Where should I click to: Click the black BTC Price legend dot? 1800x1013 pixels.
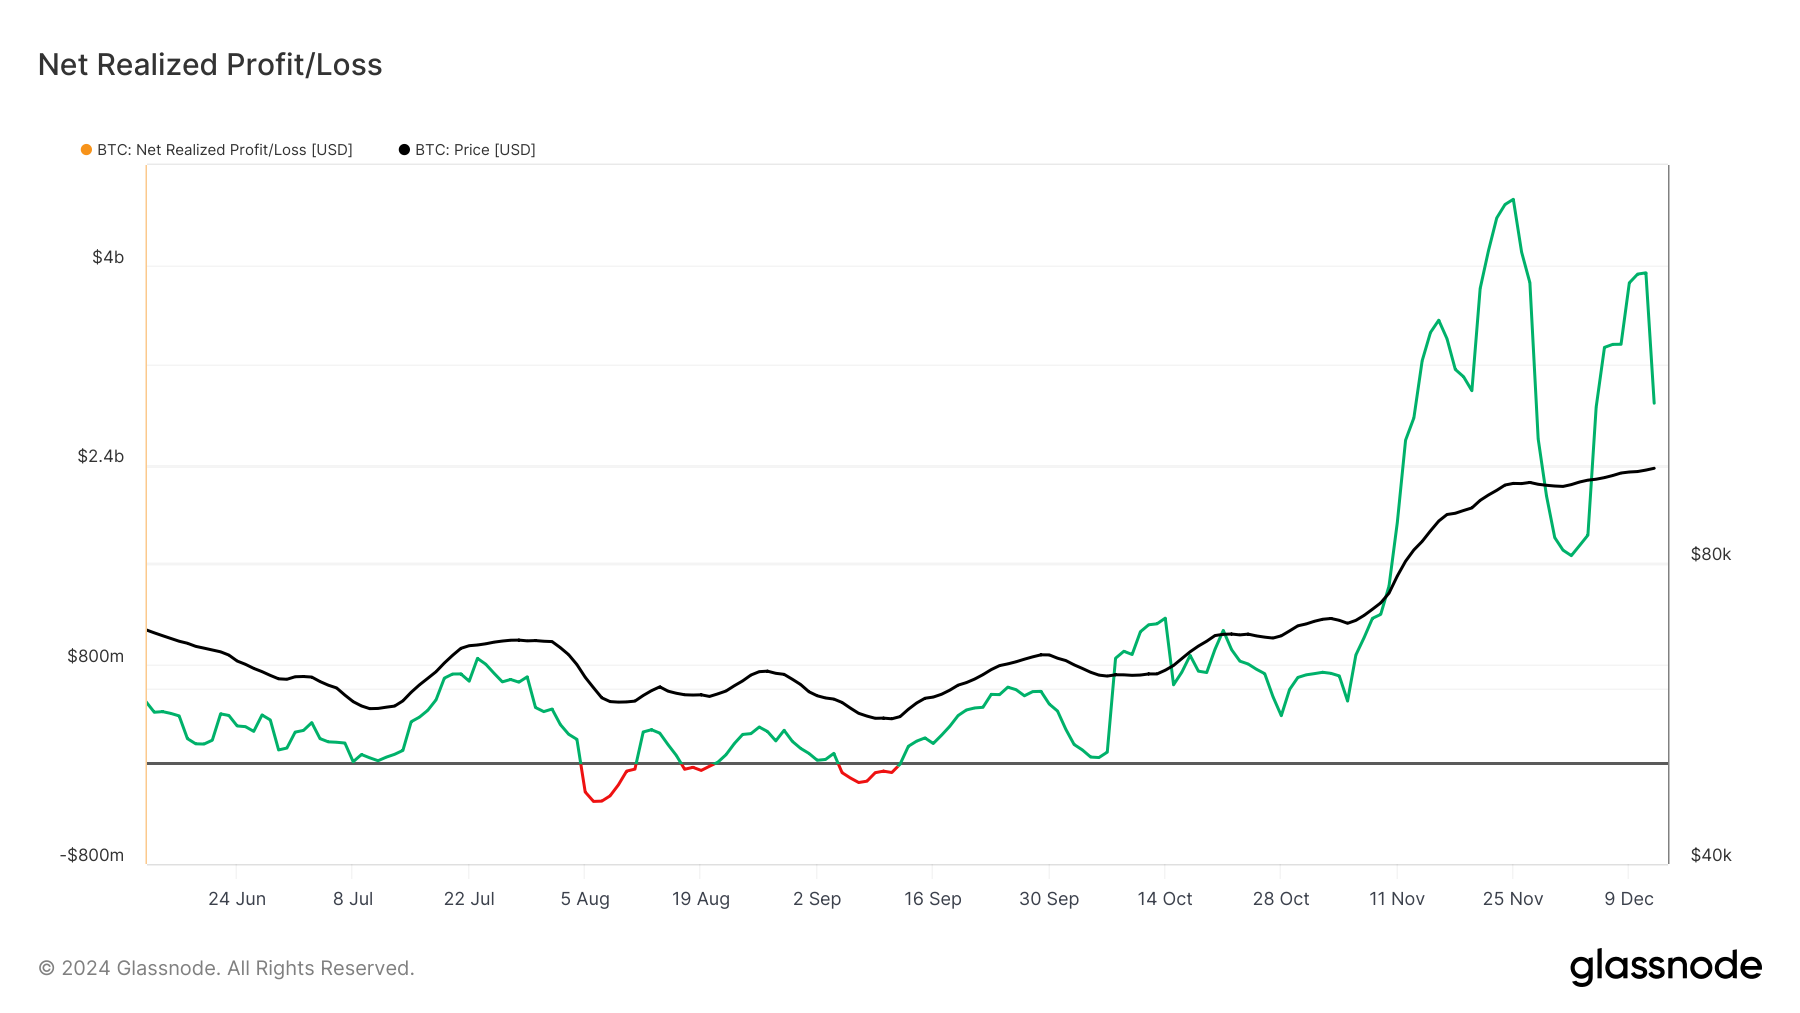coord(404,150)
